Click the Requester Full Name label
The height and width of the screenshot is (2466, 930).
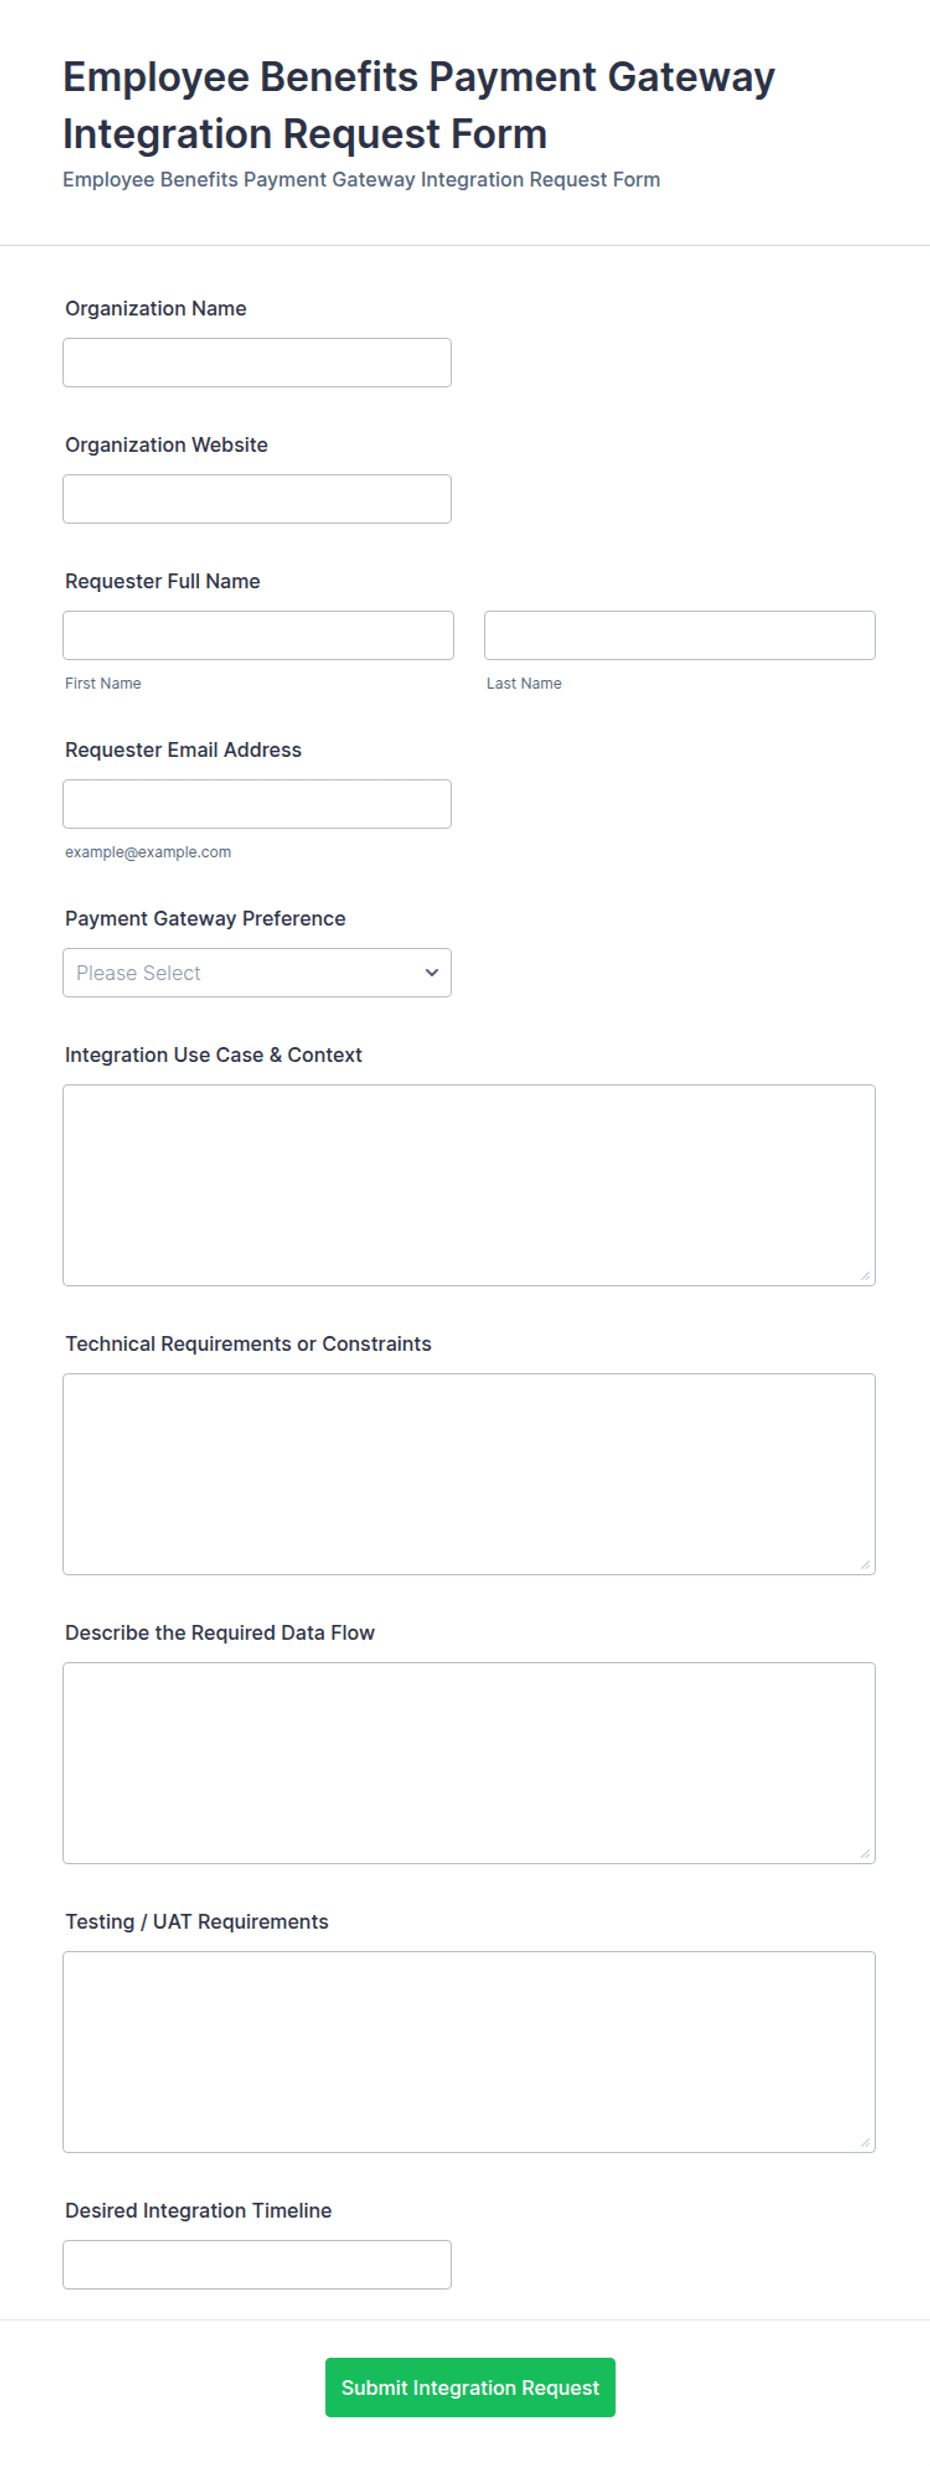(163, 581)
